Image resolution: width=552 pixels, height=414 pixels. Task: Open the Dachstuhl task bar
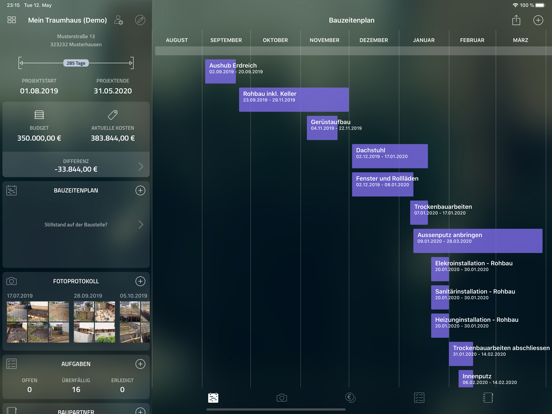(x=390, y=156)
